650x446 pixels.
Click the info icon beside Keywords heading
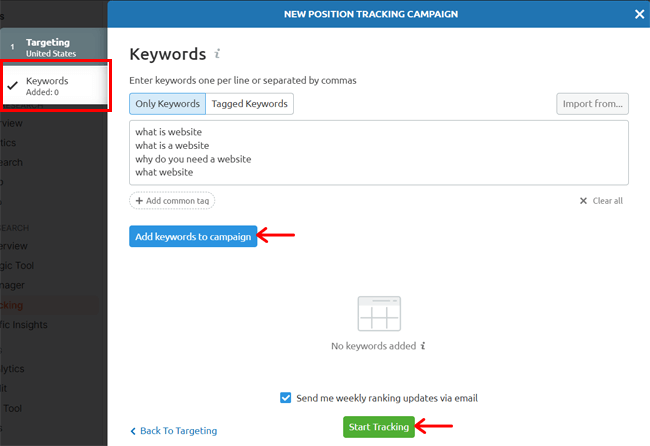(217, 53)
